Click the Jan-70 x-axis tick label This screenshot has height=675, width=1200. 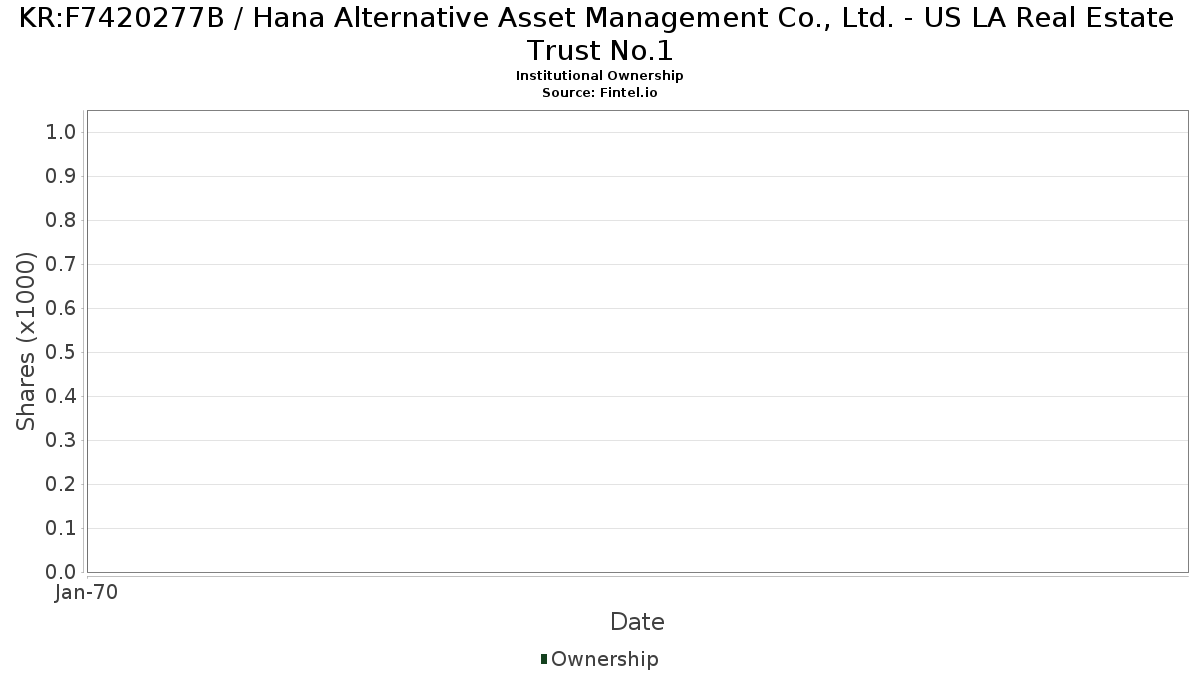(87, 592)
